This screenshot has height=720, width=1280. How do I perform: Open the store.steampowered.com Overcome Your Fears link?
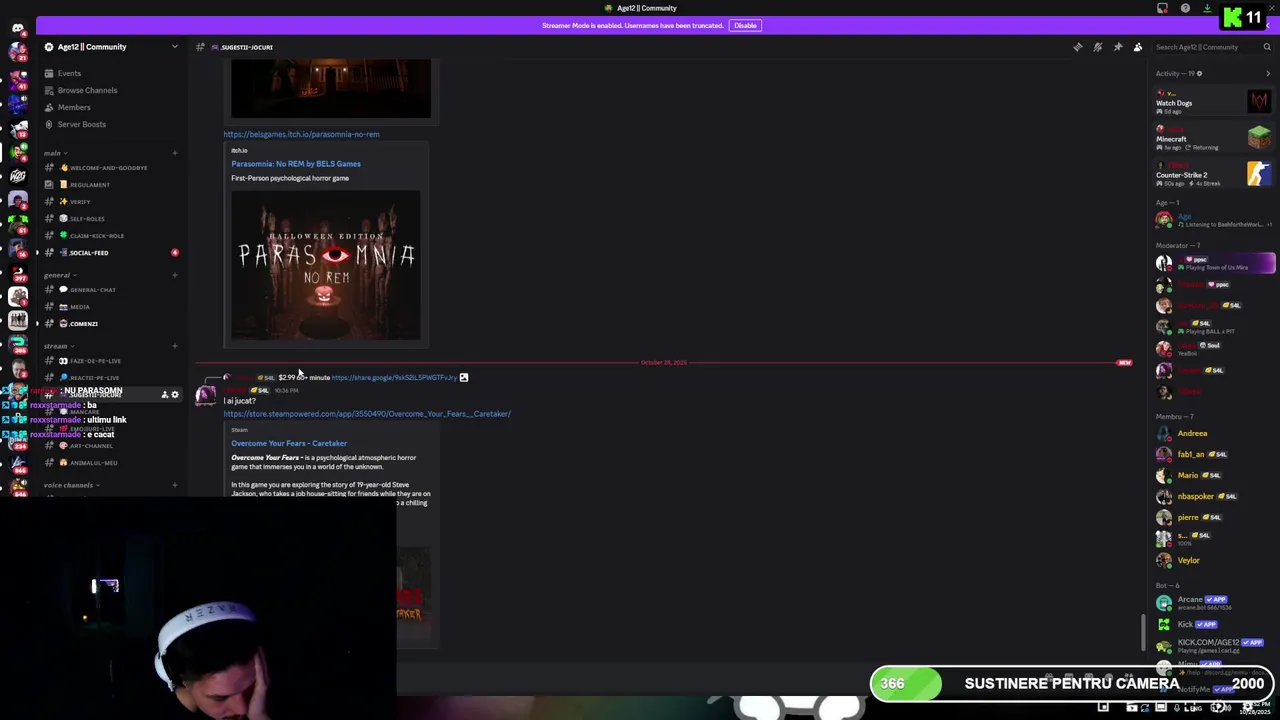click(367, 414)
